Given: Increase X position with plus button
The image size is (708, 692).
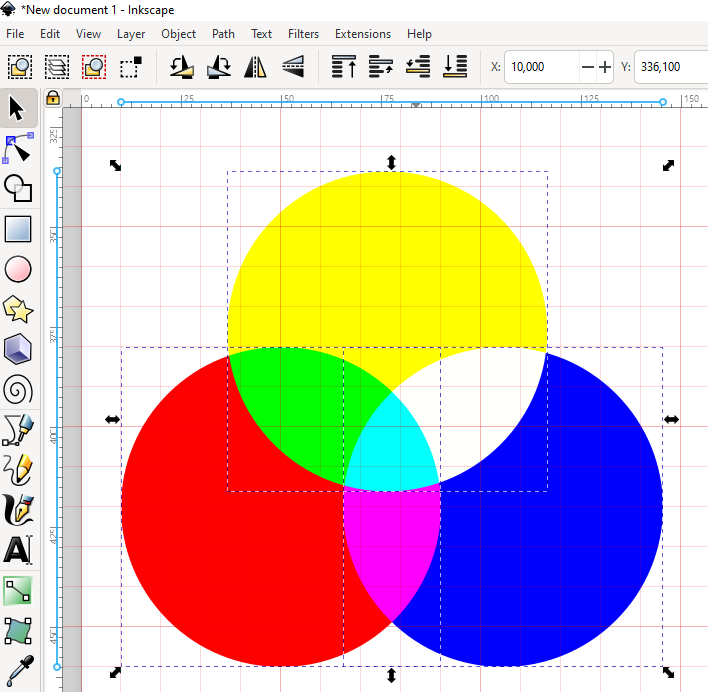Looking at the screenshot, I should pos(605,68).
